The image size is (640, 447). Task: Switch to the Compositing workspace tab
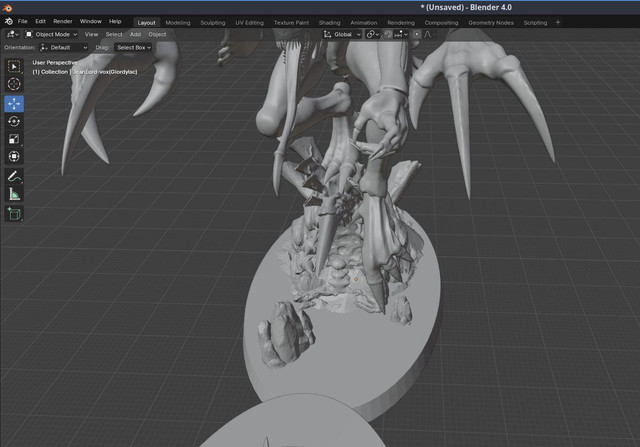coord(441,23)
